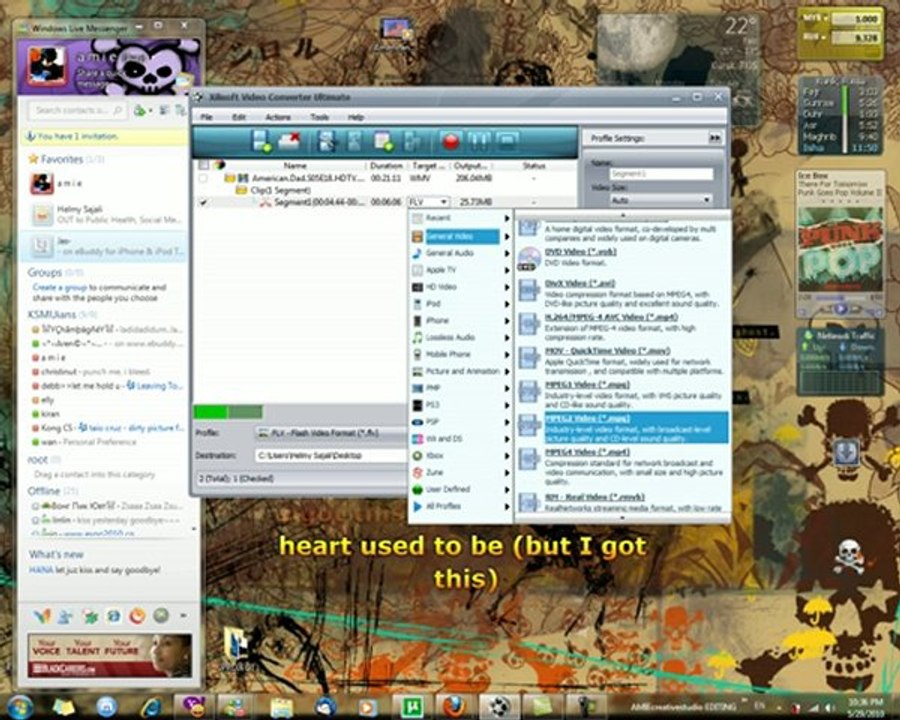The image size is (900, 720).
Task: Click the Profile Settings Name input field
Action: point(661,173)
